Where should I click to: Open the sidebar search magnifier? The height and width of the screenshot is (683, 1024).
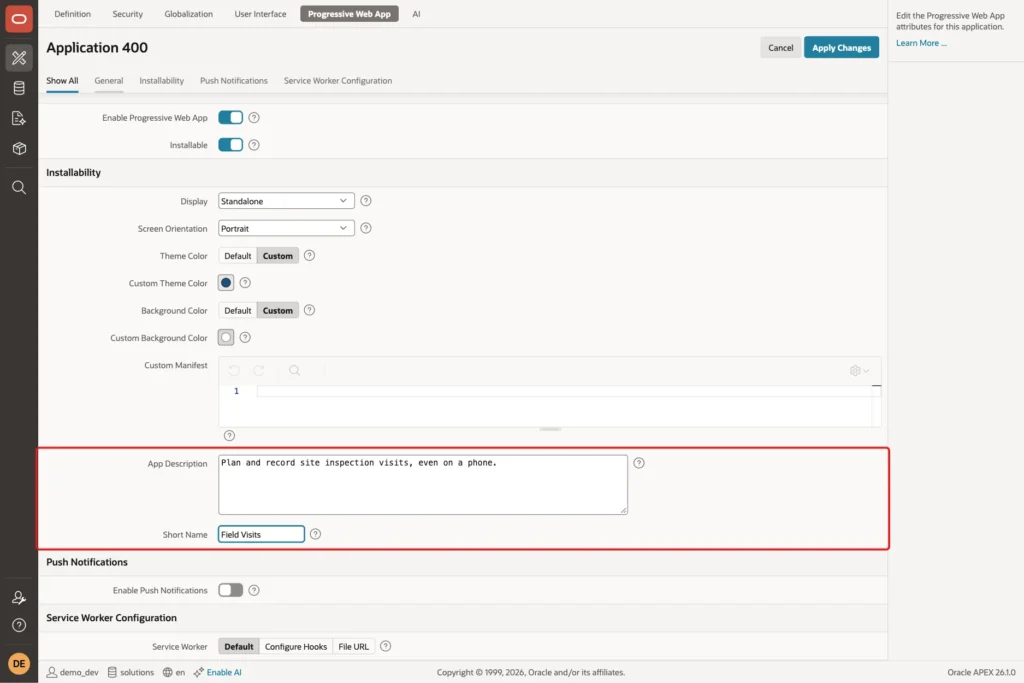click(19, 187)
